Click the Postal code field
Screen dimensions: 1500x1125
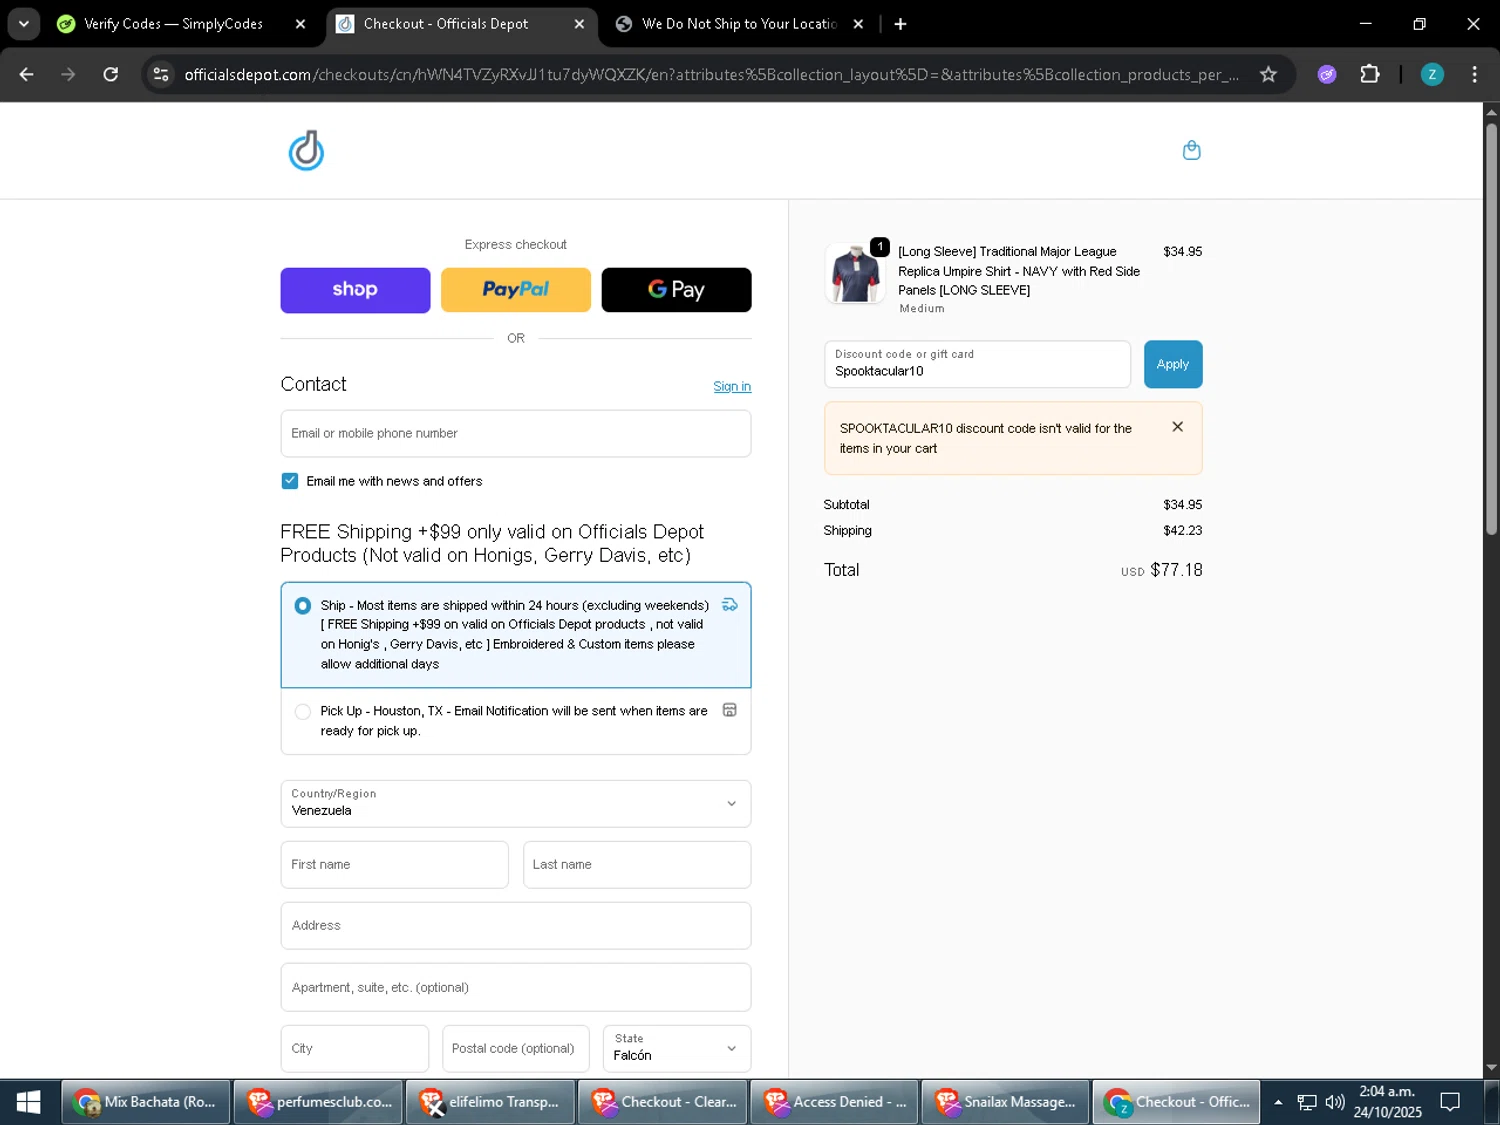coord(516,1048)
